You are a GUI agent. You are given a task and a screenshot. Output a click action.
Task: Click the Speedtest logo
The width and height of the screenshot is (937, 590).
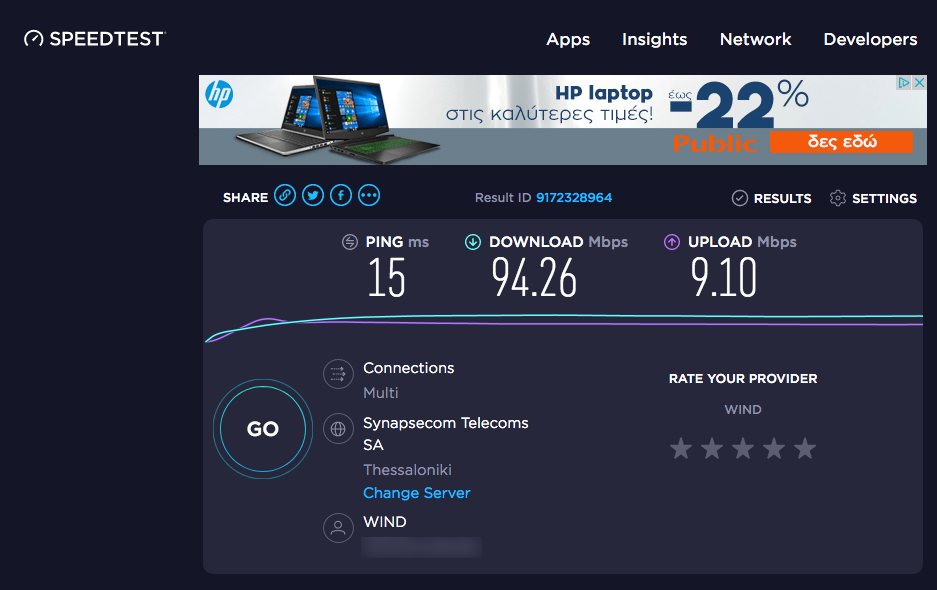(x=94, y=39)
